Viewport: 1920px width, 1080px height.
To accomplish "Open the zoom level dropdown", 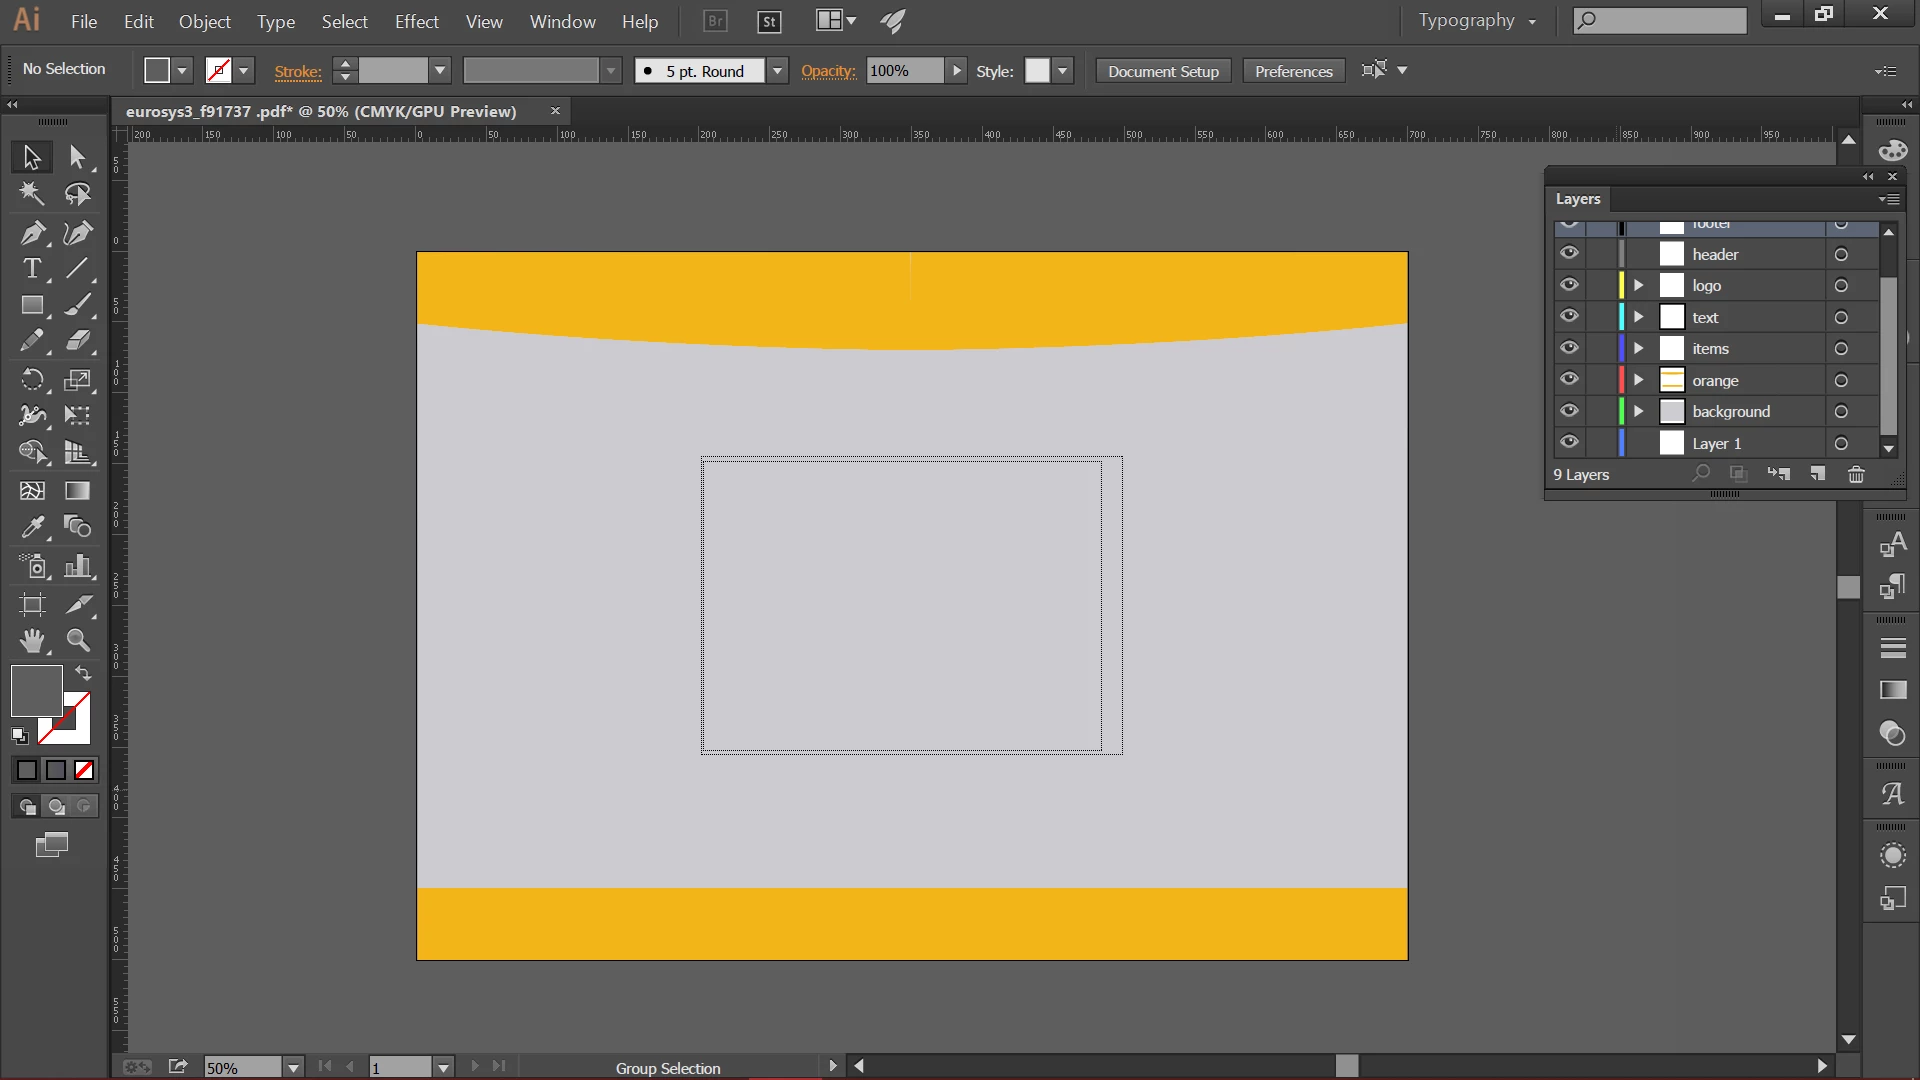I will pyautogui.click(x=293, y=1068).
